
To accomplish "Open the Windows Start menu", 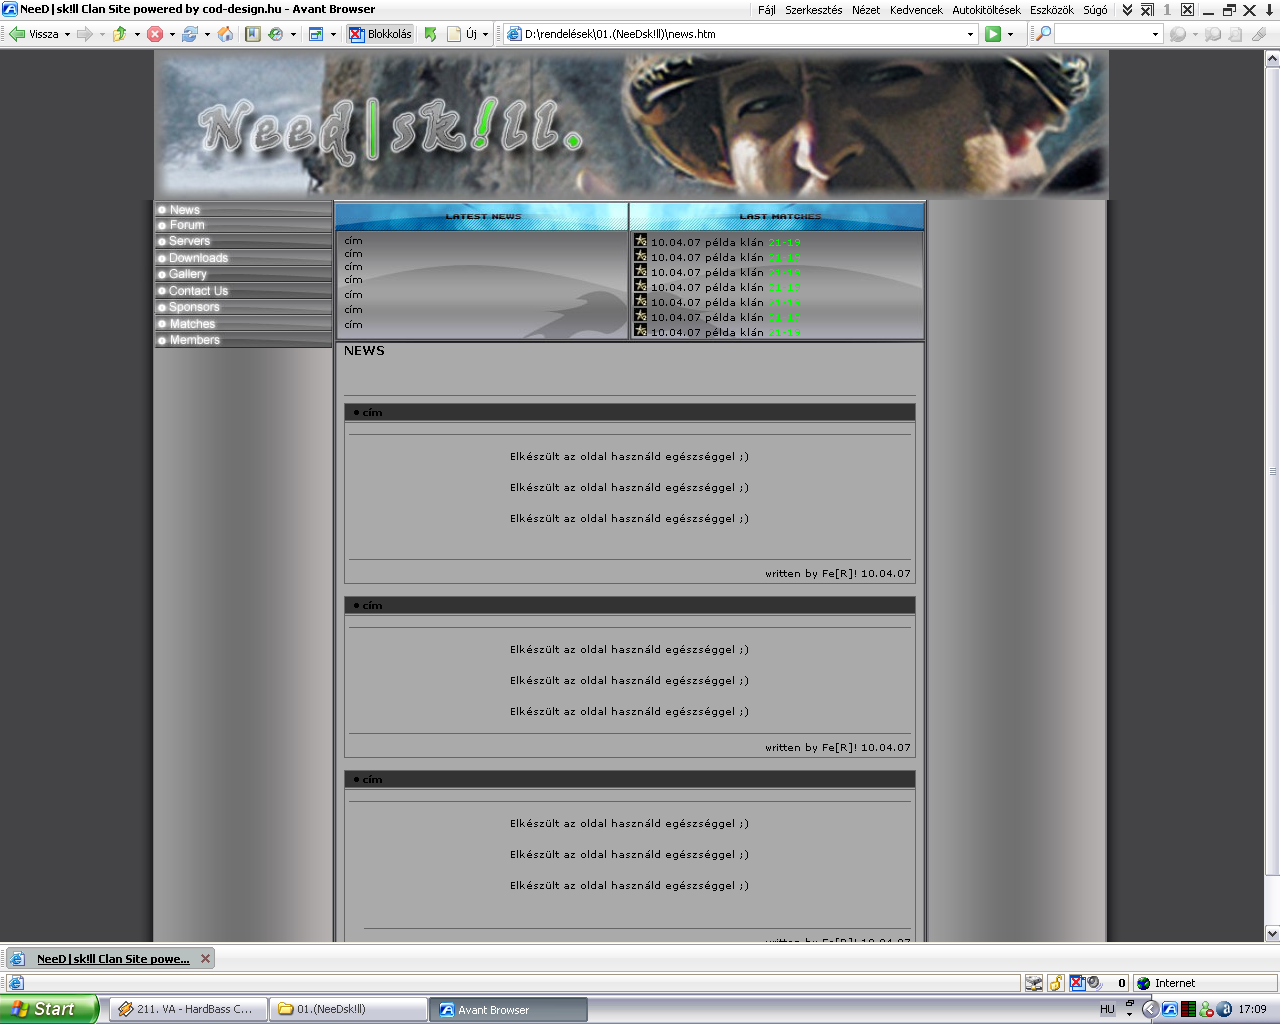I will coord(49,1009).
